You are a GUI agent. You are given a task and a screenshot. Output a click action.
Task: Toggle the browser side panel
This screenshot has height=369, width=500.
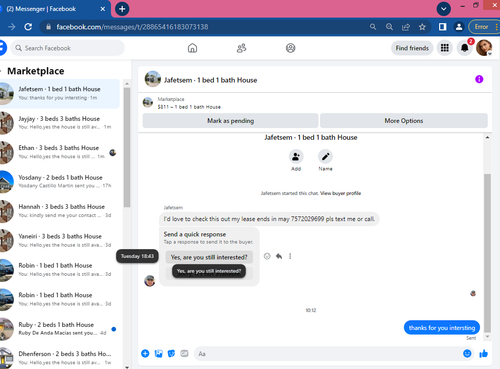pyautogui.click(x=442, y=27)
